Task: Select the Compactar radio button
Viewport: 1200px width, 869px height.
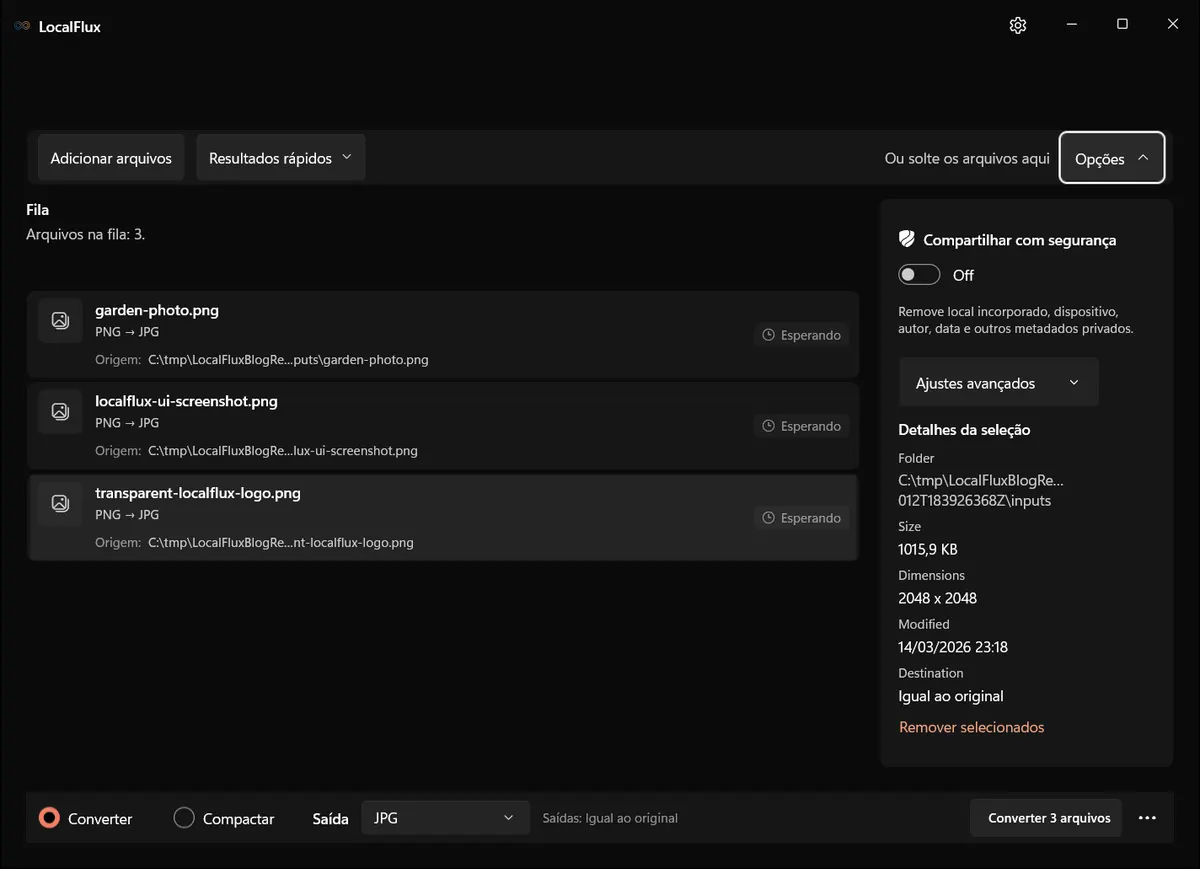Action: (x=184, y=818)
